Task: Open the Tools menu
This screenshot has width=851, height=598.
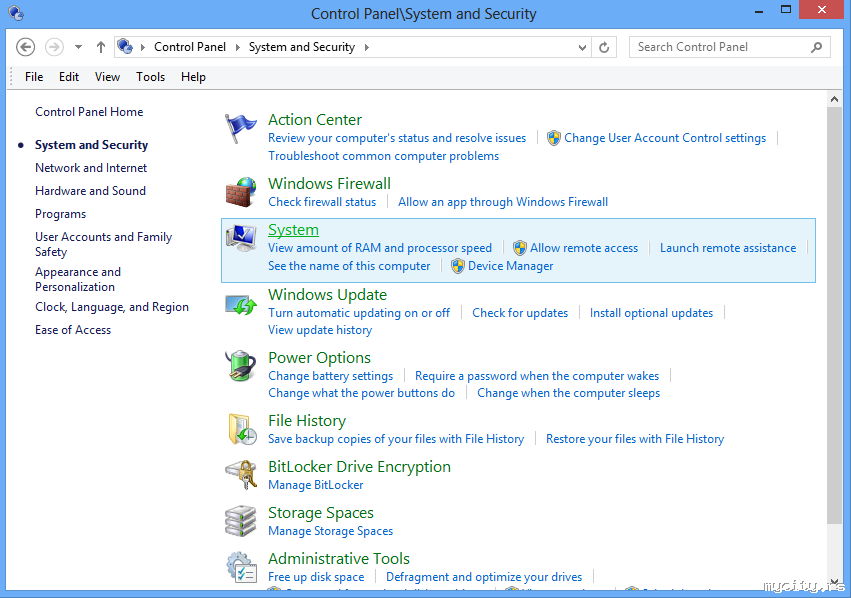Action: coord(150,77)
